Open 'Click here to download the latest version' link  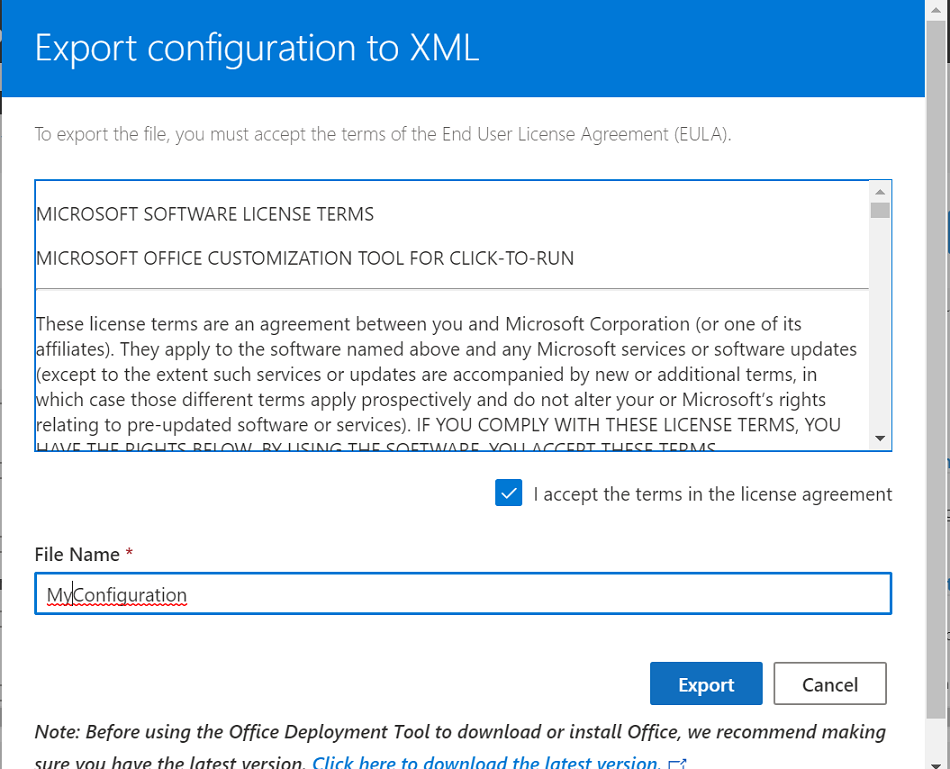click(x=486, y=762)
